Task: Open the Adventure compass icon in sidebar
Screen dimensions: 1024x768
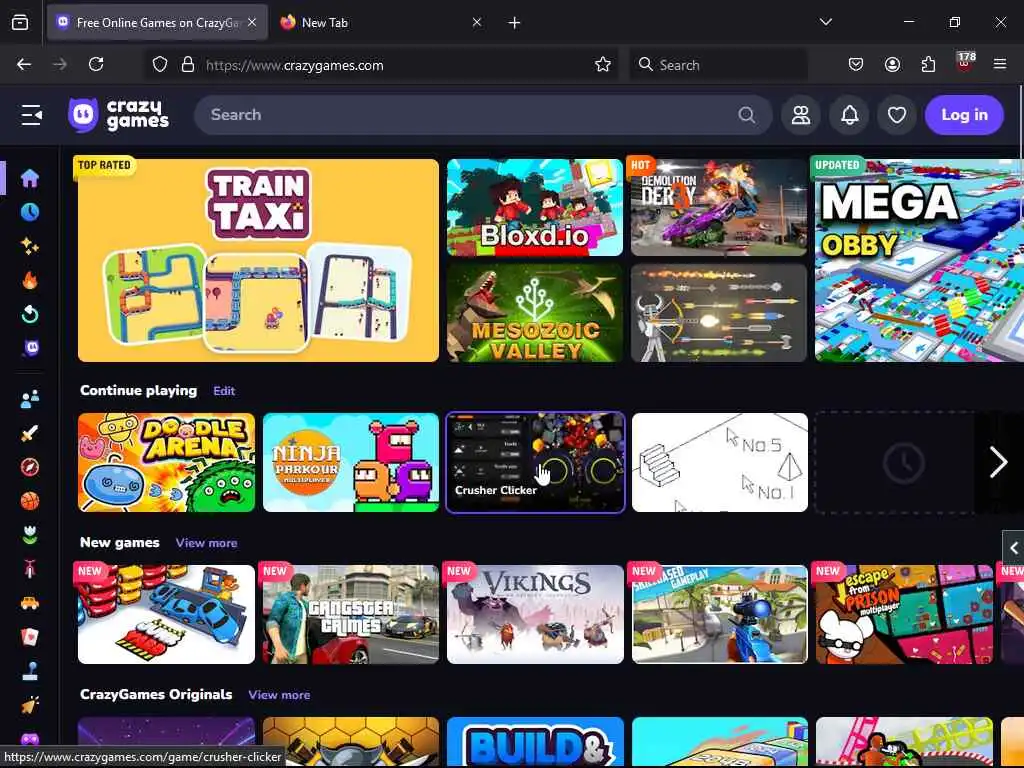Action: tap(29, 467)
